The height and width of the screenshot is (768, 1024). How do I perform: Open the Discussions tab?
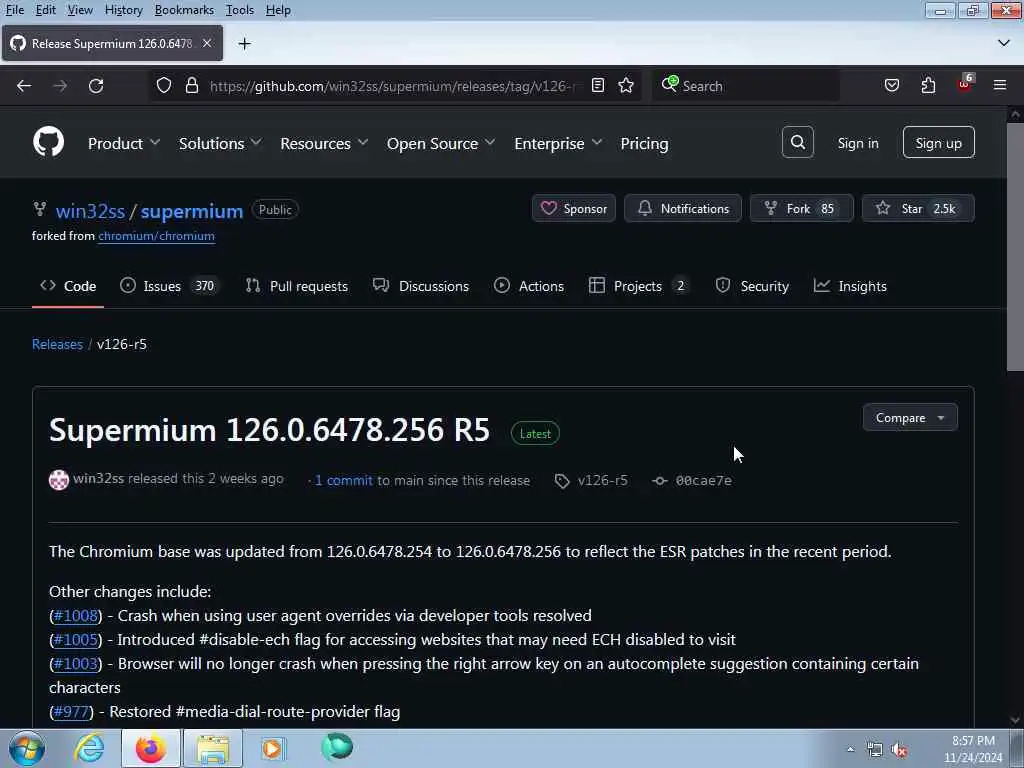click(421, 286)
